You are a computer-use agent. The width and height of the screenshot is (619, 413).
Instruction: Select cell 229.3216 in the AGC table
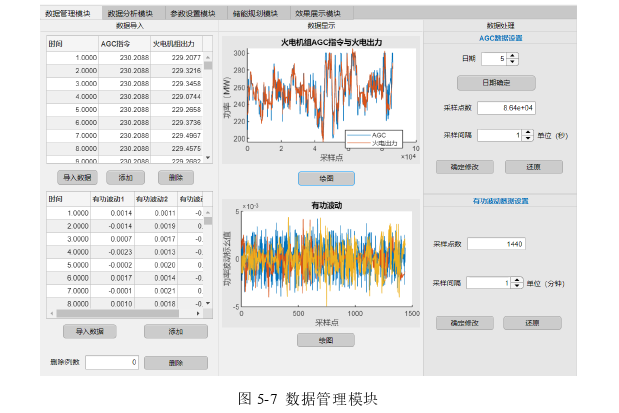176,71
